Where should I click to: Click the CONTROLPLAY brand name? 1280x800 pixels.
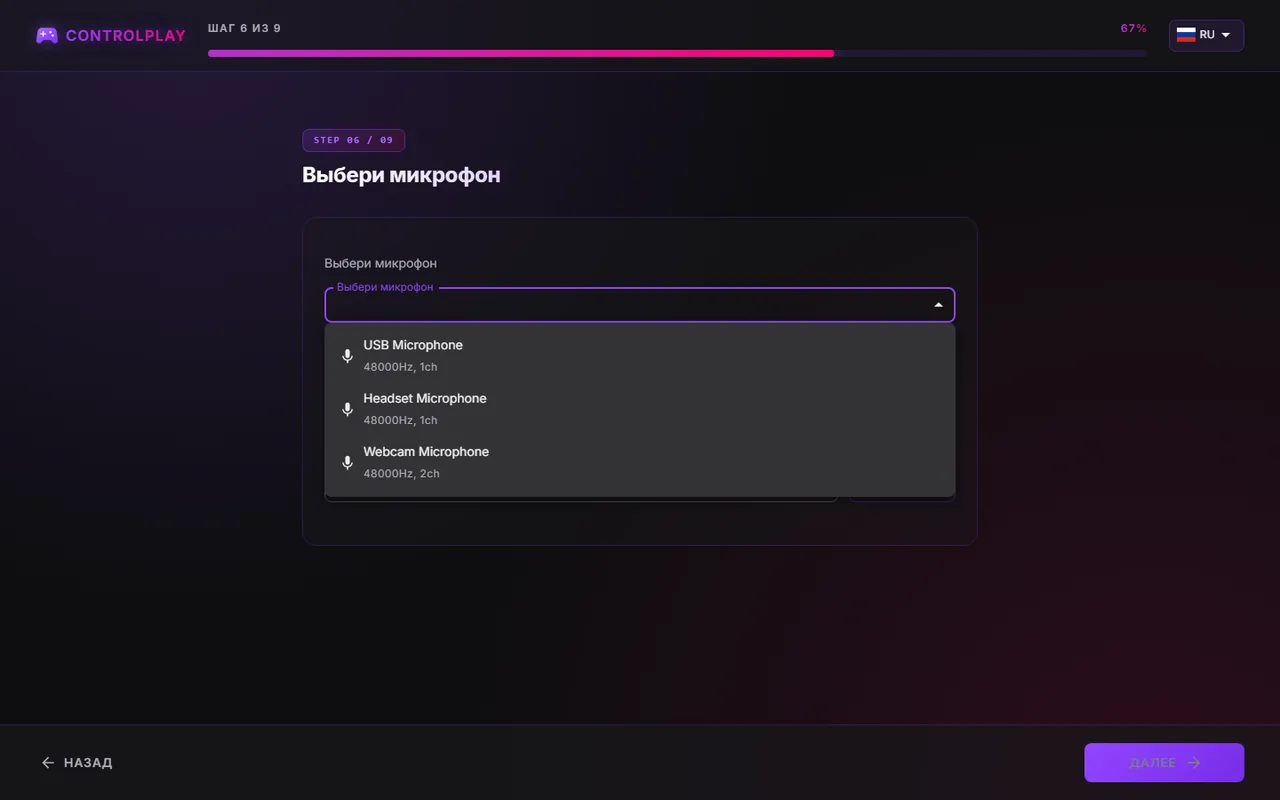[x=126, y=36]
